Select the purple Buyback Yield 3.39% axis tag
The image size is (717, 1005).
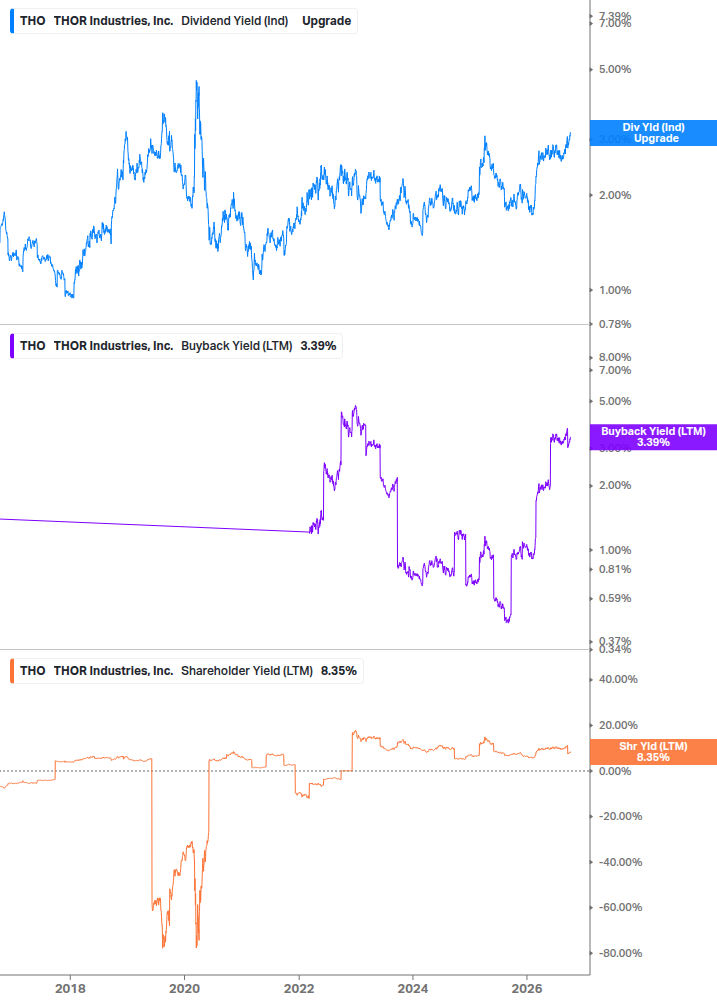click(x=653, y=437)
